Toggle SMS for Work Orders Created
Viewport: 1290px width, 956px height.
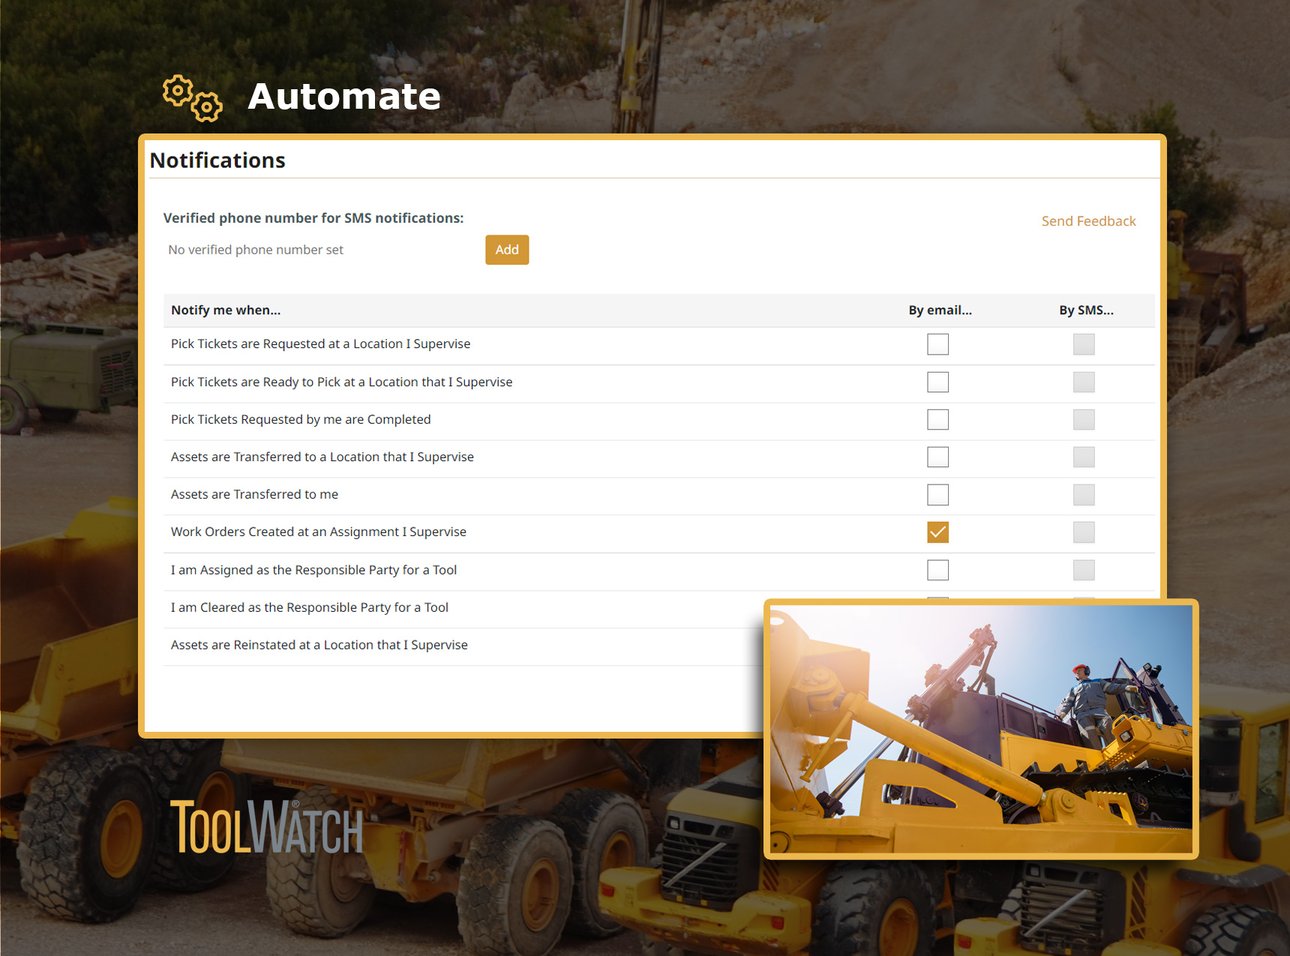click(1084, 532)
